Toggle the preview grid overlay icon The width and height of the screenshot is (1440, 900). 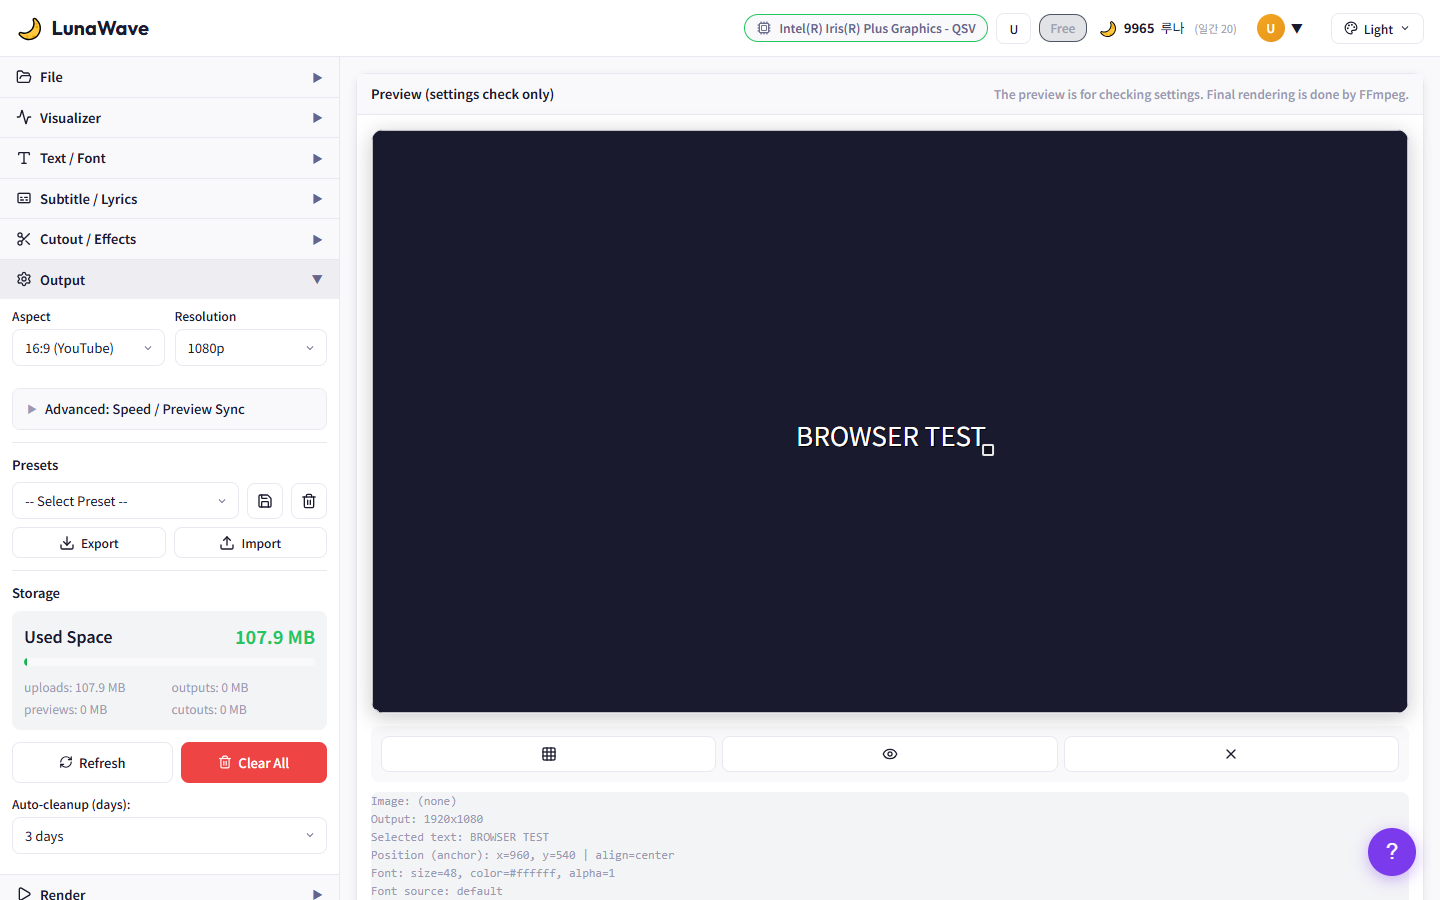tap(548, 754)
